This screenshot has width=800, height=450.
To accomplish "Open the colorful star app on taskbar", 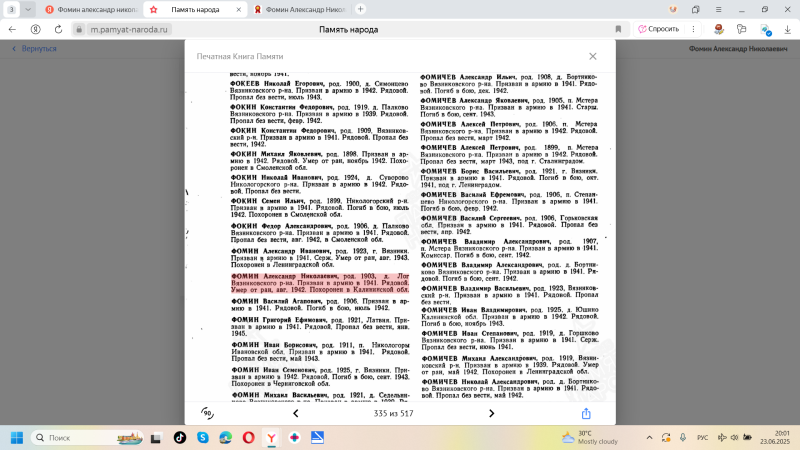I will [294, 438].
